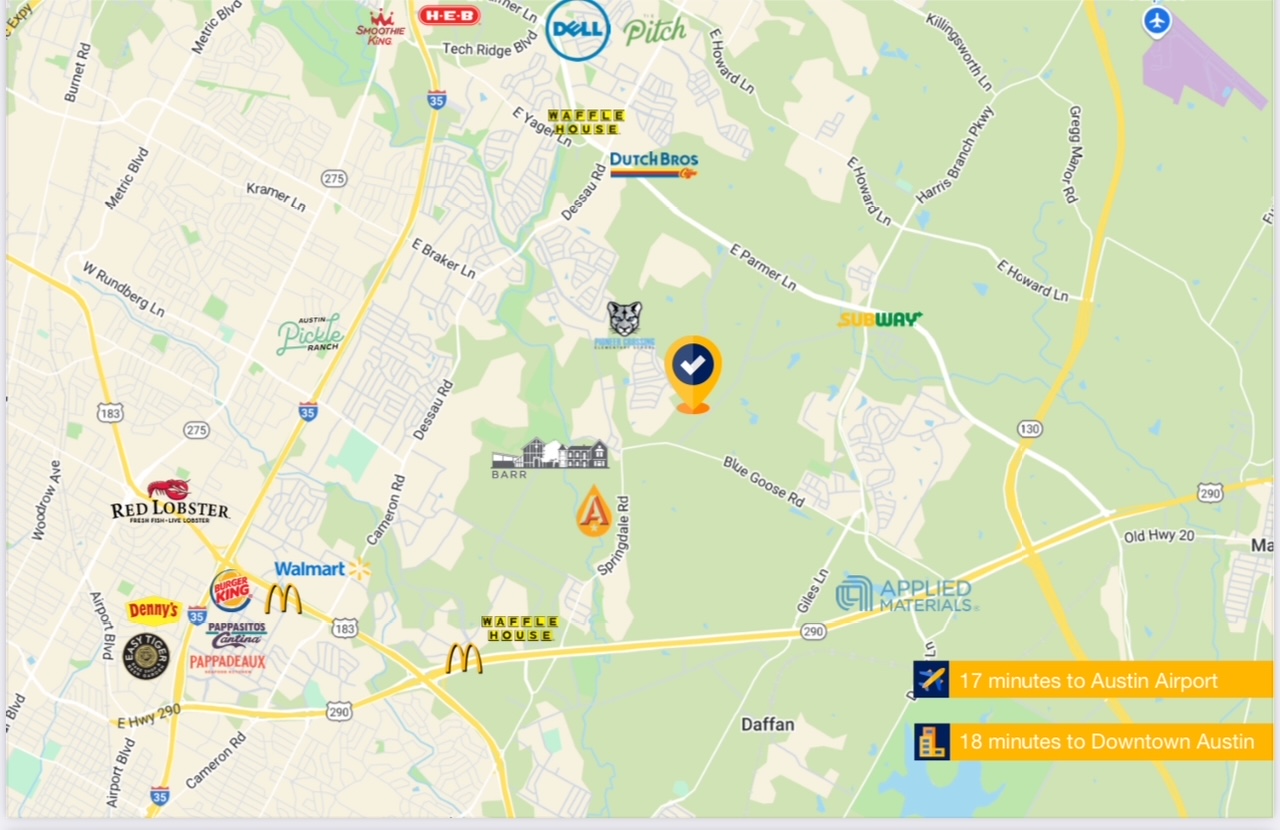Screen dimensions: 1280x830
Task: Click the Walmart logo marker
Action: pyautogui.click(x=322, y=569)
